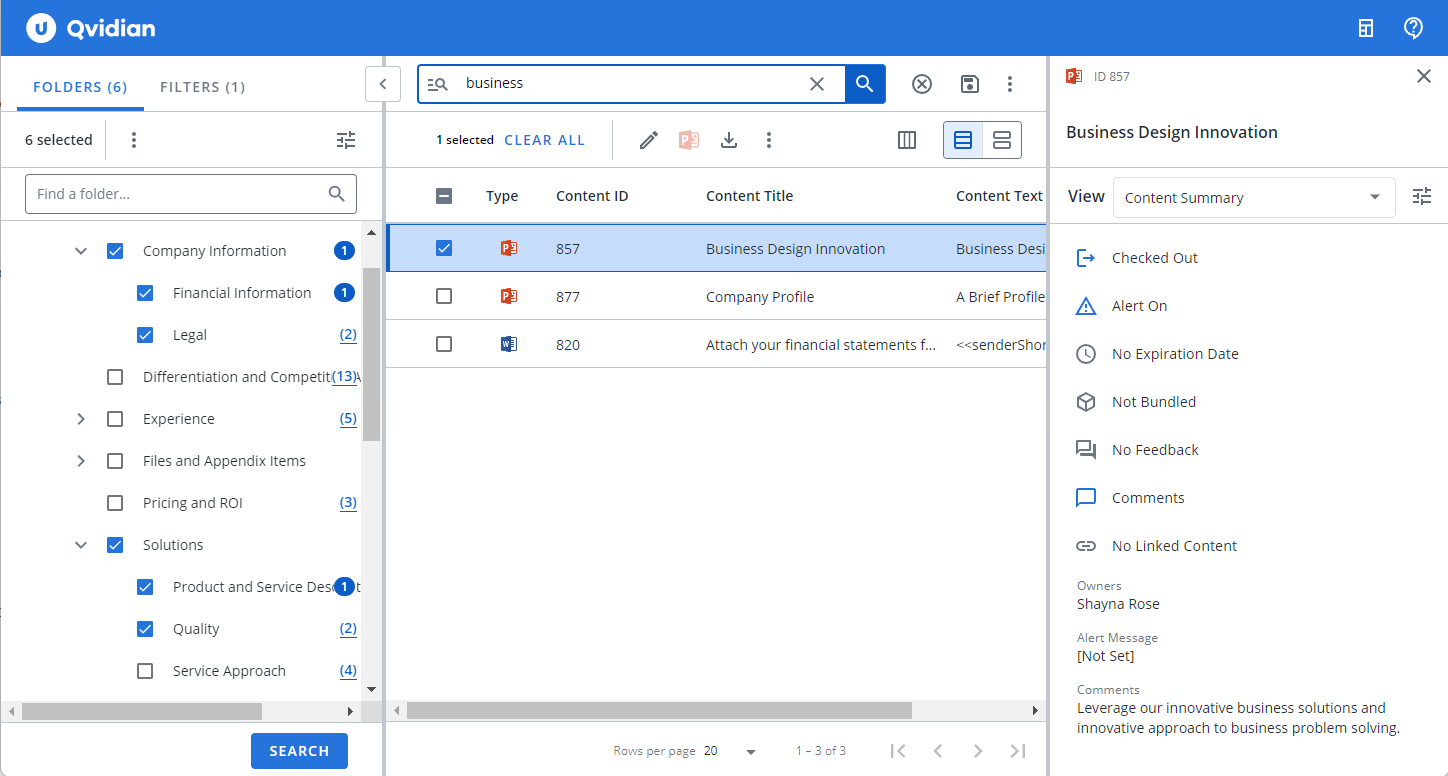Uncheck the Company Information folder

click(x=115, y=251)
